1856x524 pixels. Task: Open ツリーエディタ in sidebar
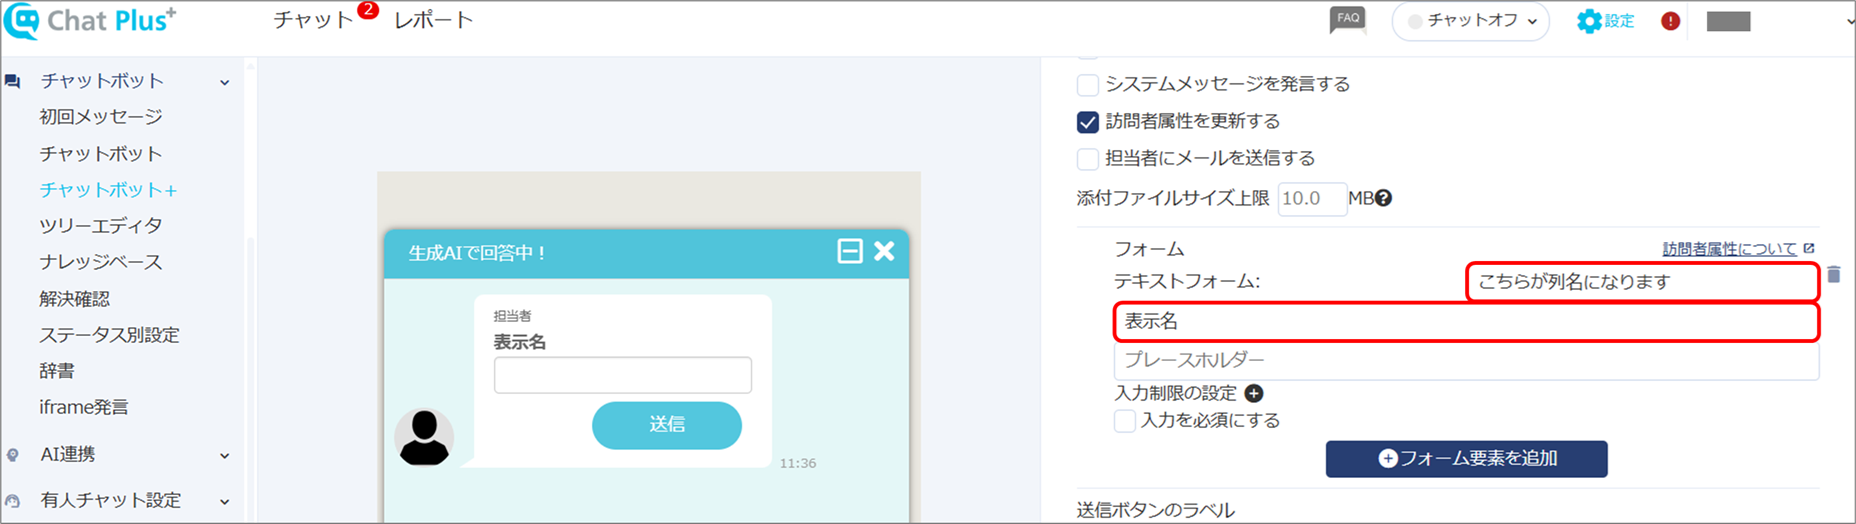(x=101, y=226)
